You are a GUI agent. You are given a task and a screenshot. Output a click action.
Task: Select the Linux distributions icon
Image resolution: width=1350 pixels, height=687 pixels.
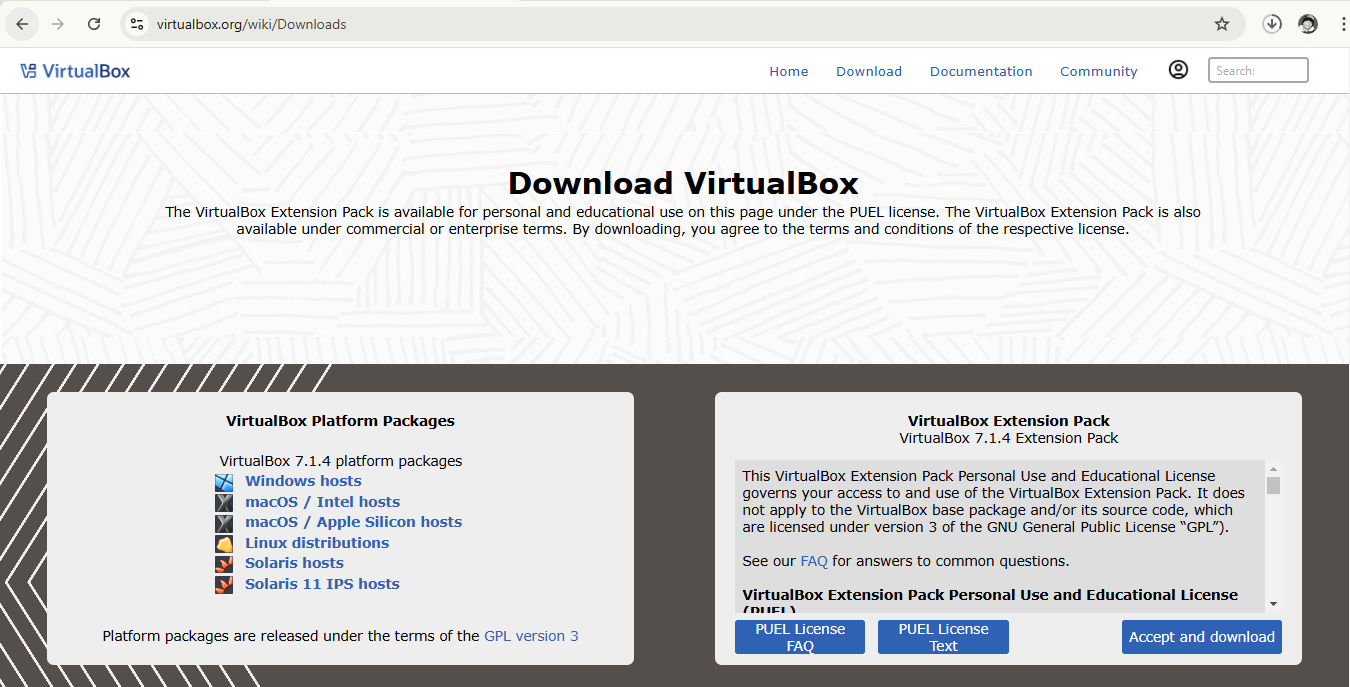(x=224, y=542)
